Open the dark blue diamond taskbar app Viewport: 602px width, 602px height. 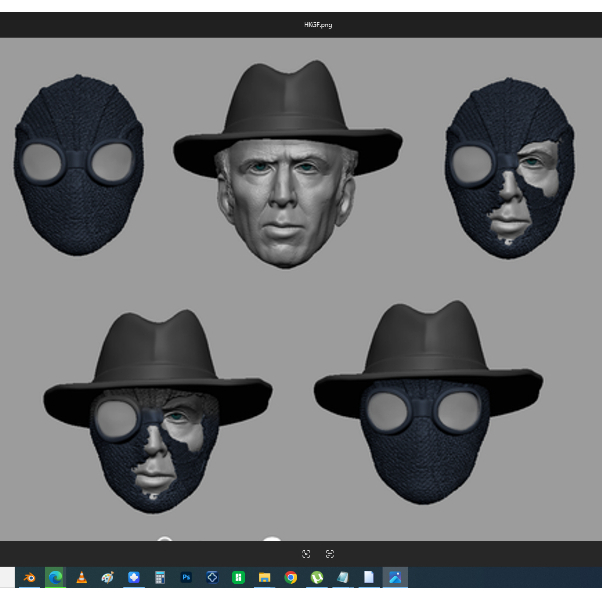[x=212, y=577]
